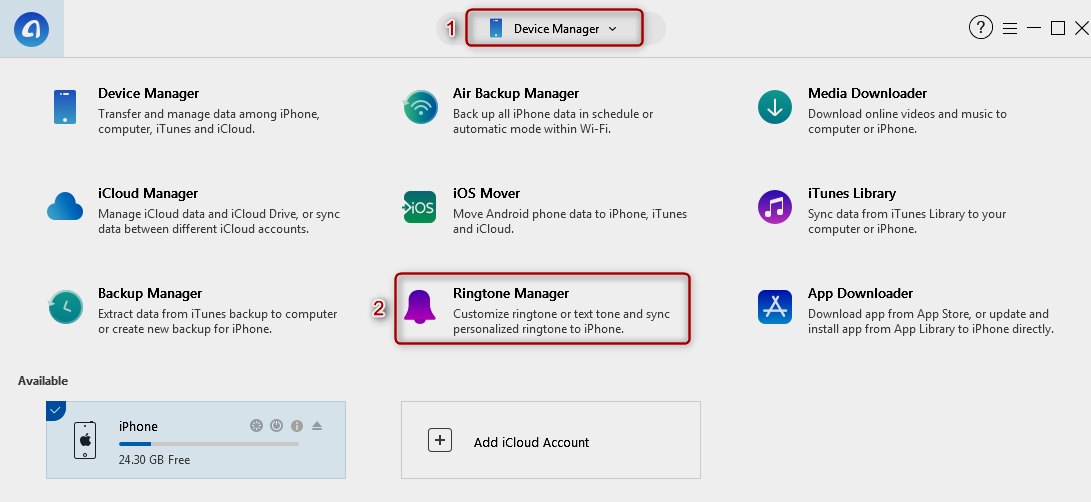Open Device Manager title in grid
The height and width of the screenshot is (502, 1091).
tap(148, 93)
